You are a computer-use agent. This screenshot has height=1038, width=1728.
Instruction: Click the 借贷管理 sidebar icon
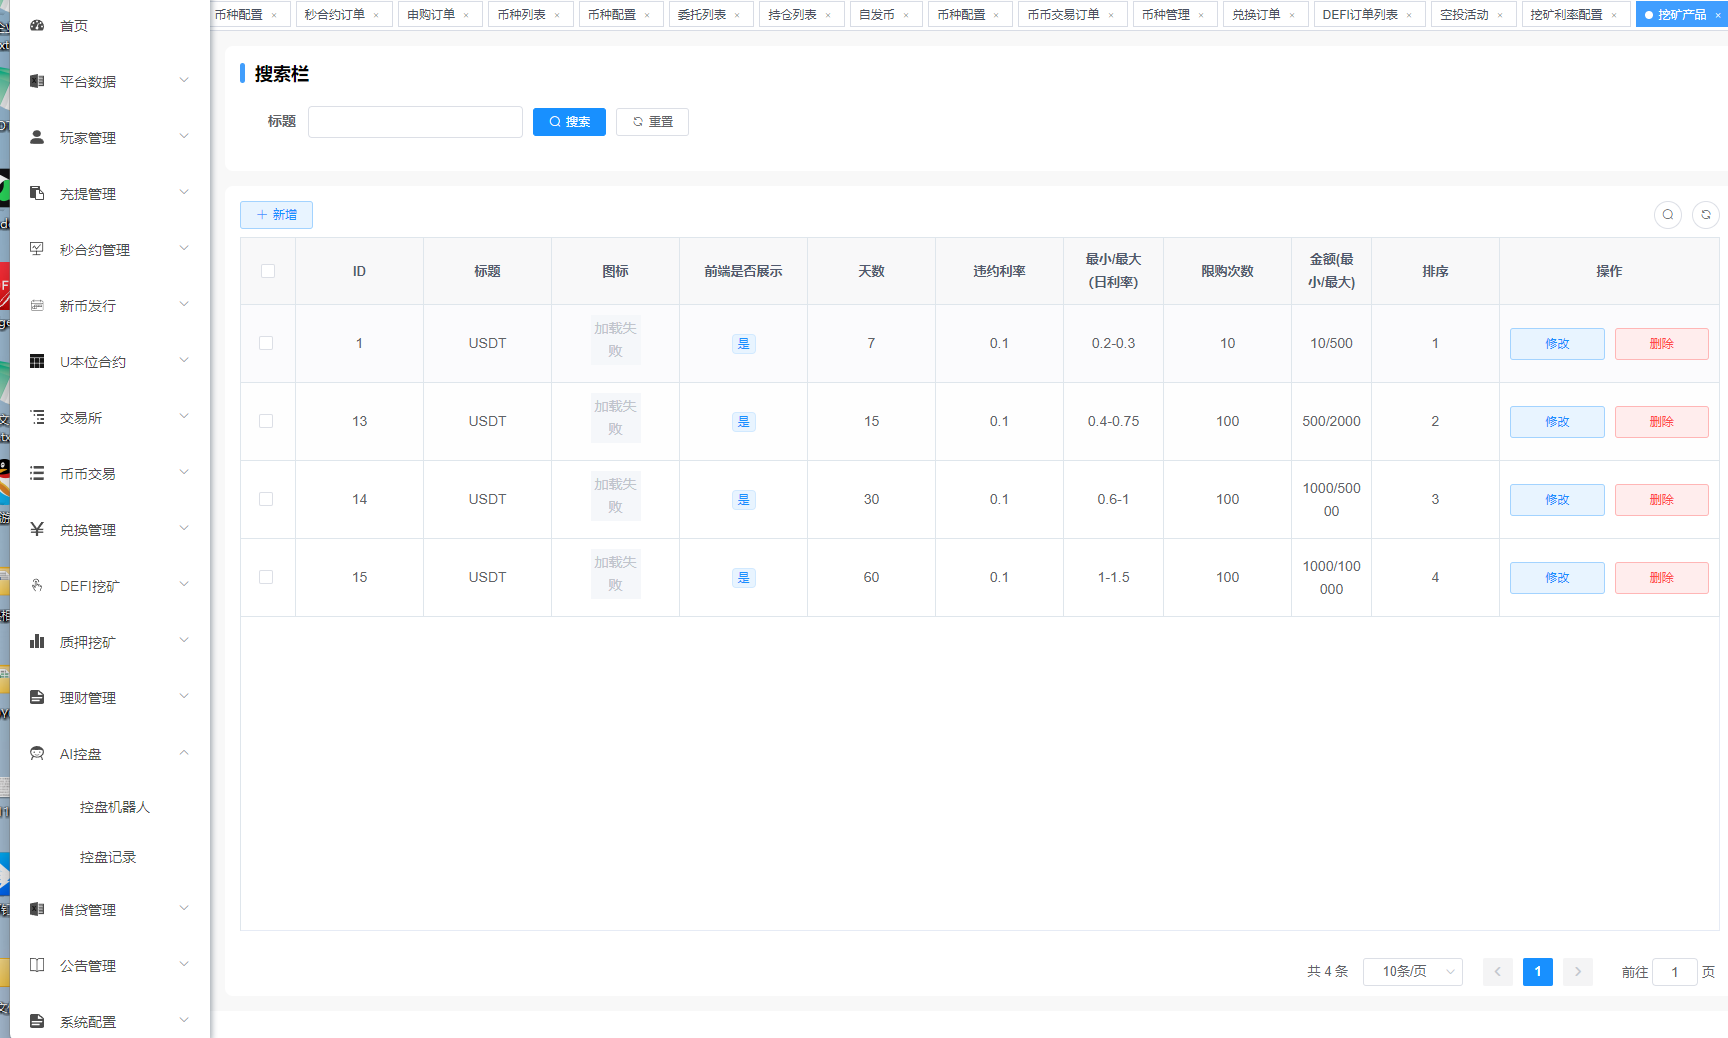click(37, 909)
